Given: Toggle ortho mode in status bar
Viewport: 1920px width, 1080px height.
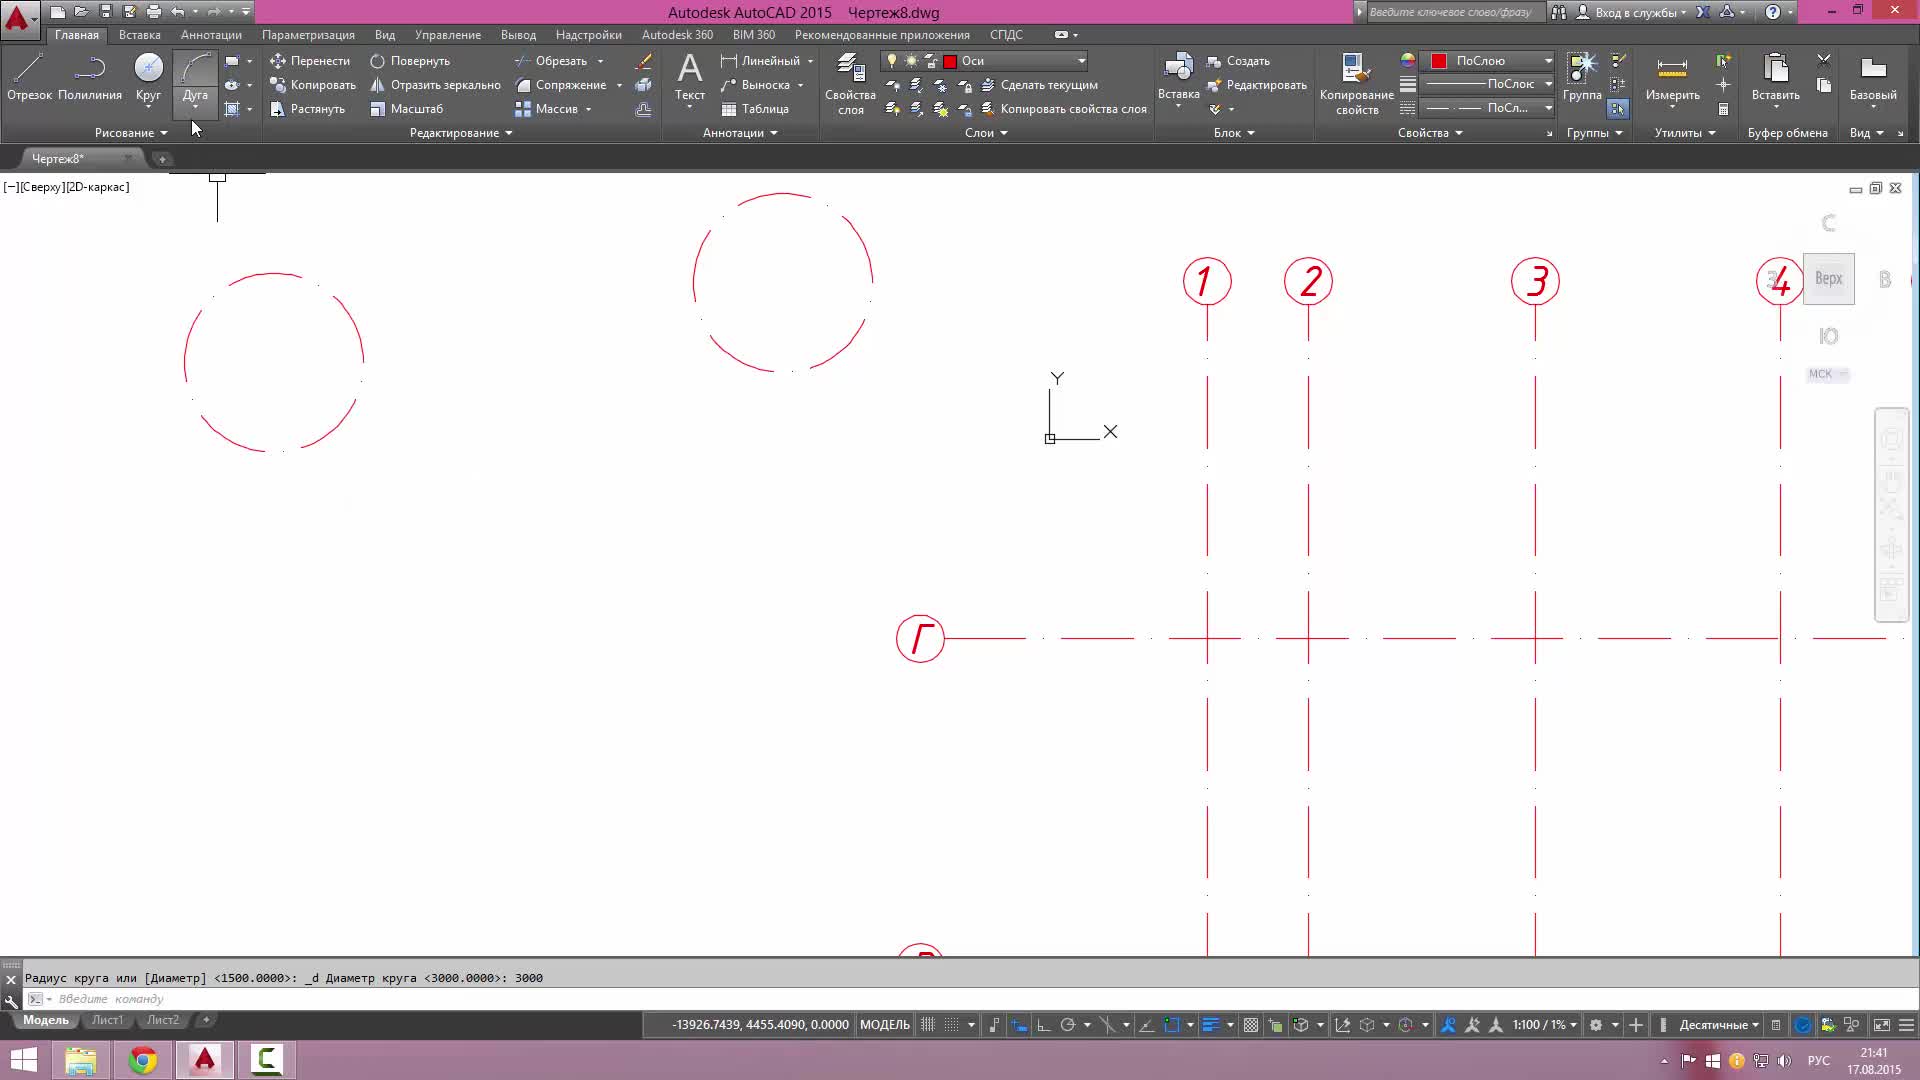Looking at the screenshot, I should [x=1043, y=1025].
